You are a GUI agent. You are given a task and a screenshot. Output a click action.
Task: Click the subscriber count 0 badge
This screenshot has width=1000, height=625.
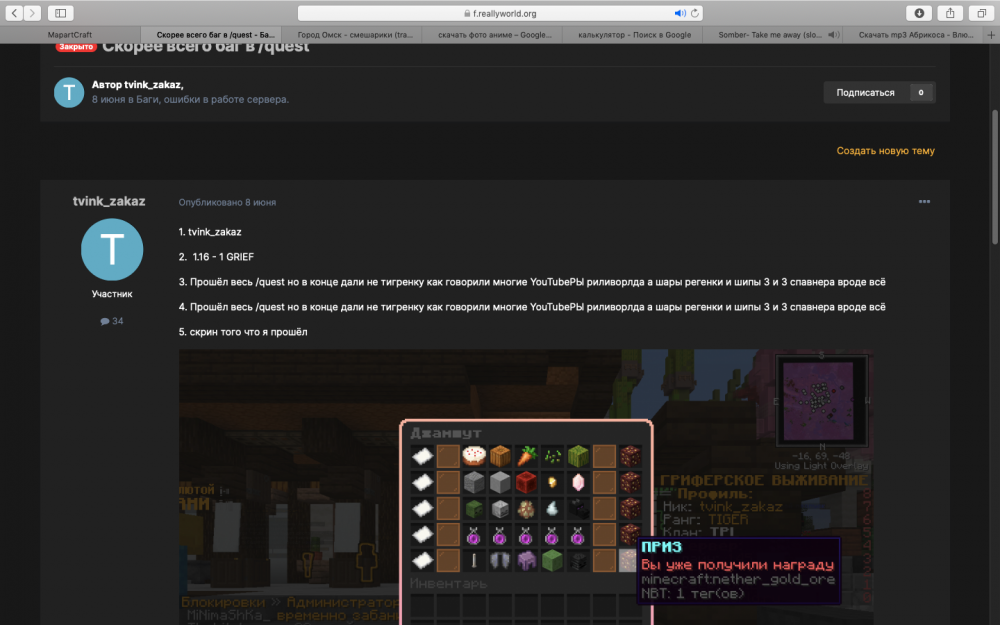pos(921,92)
